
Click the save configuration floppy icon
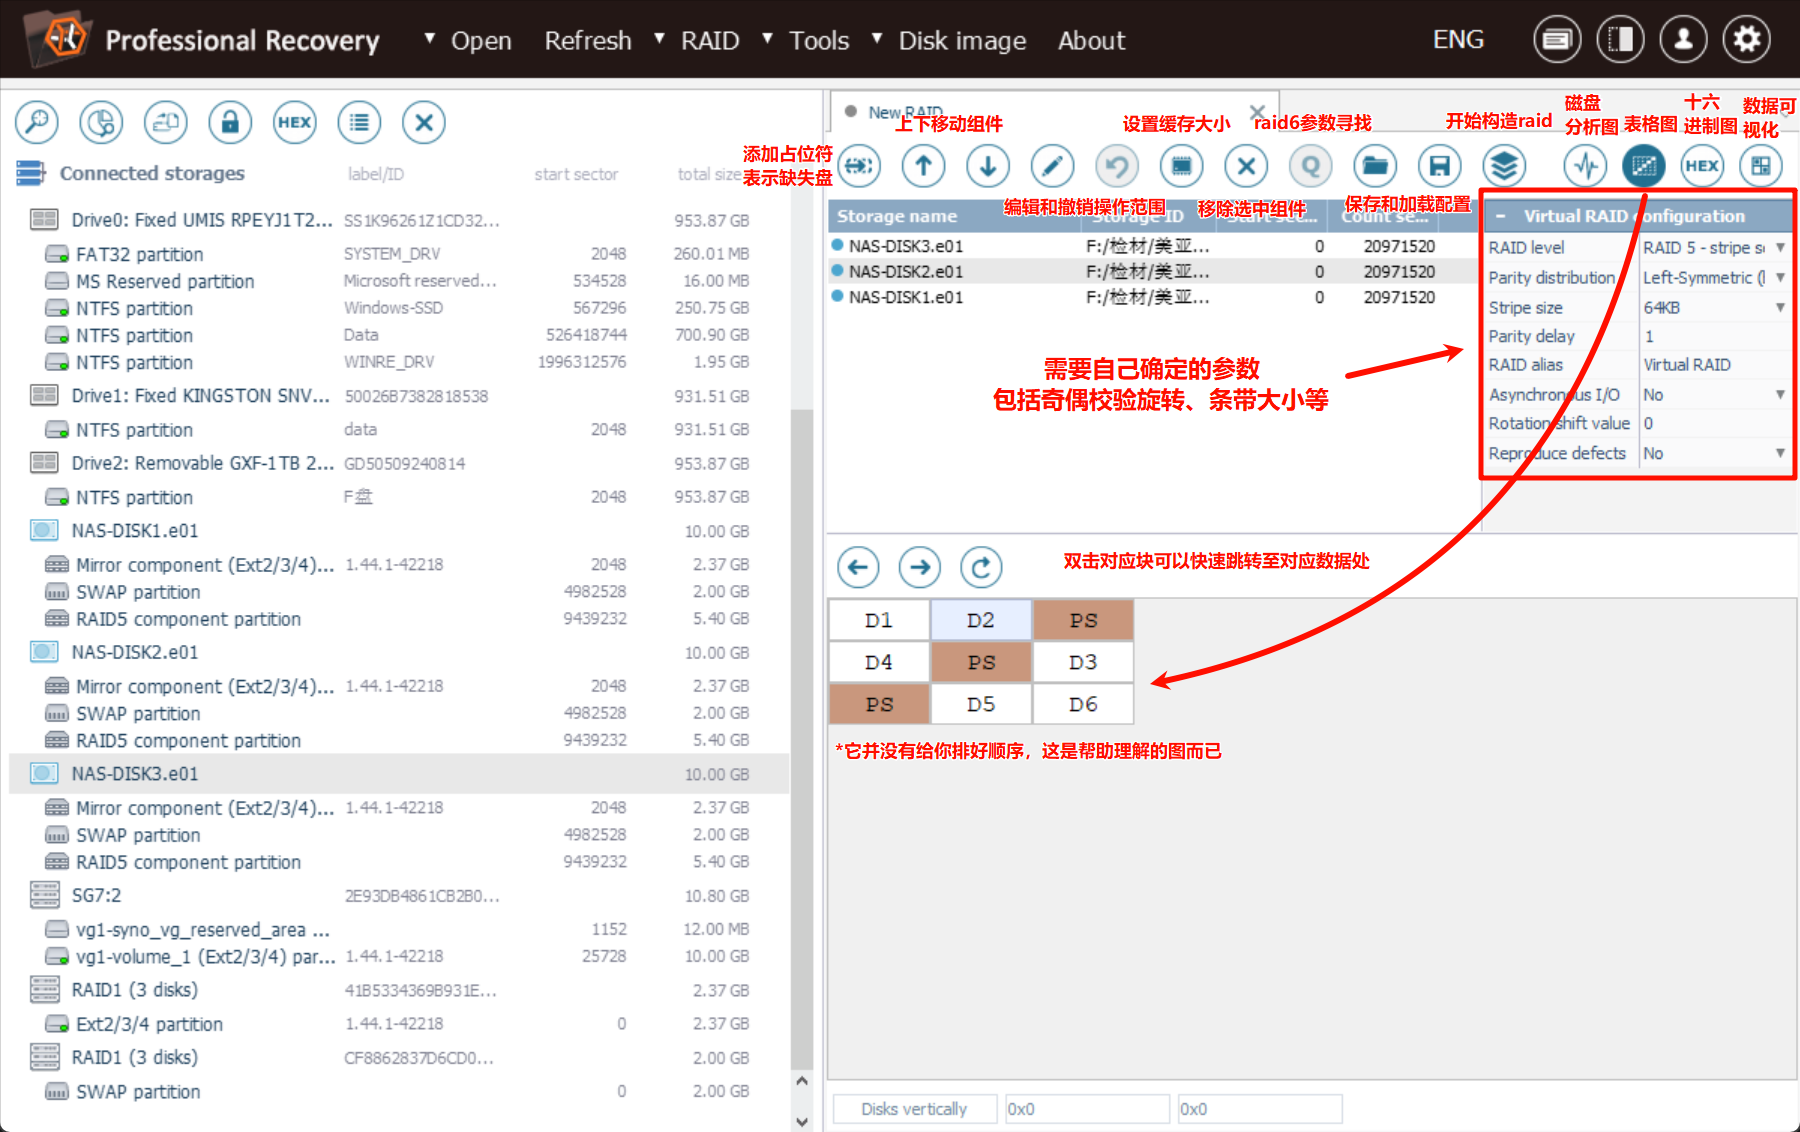pos(1439,166)
